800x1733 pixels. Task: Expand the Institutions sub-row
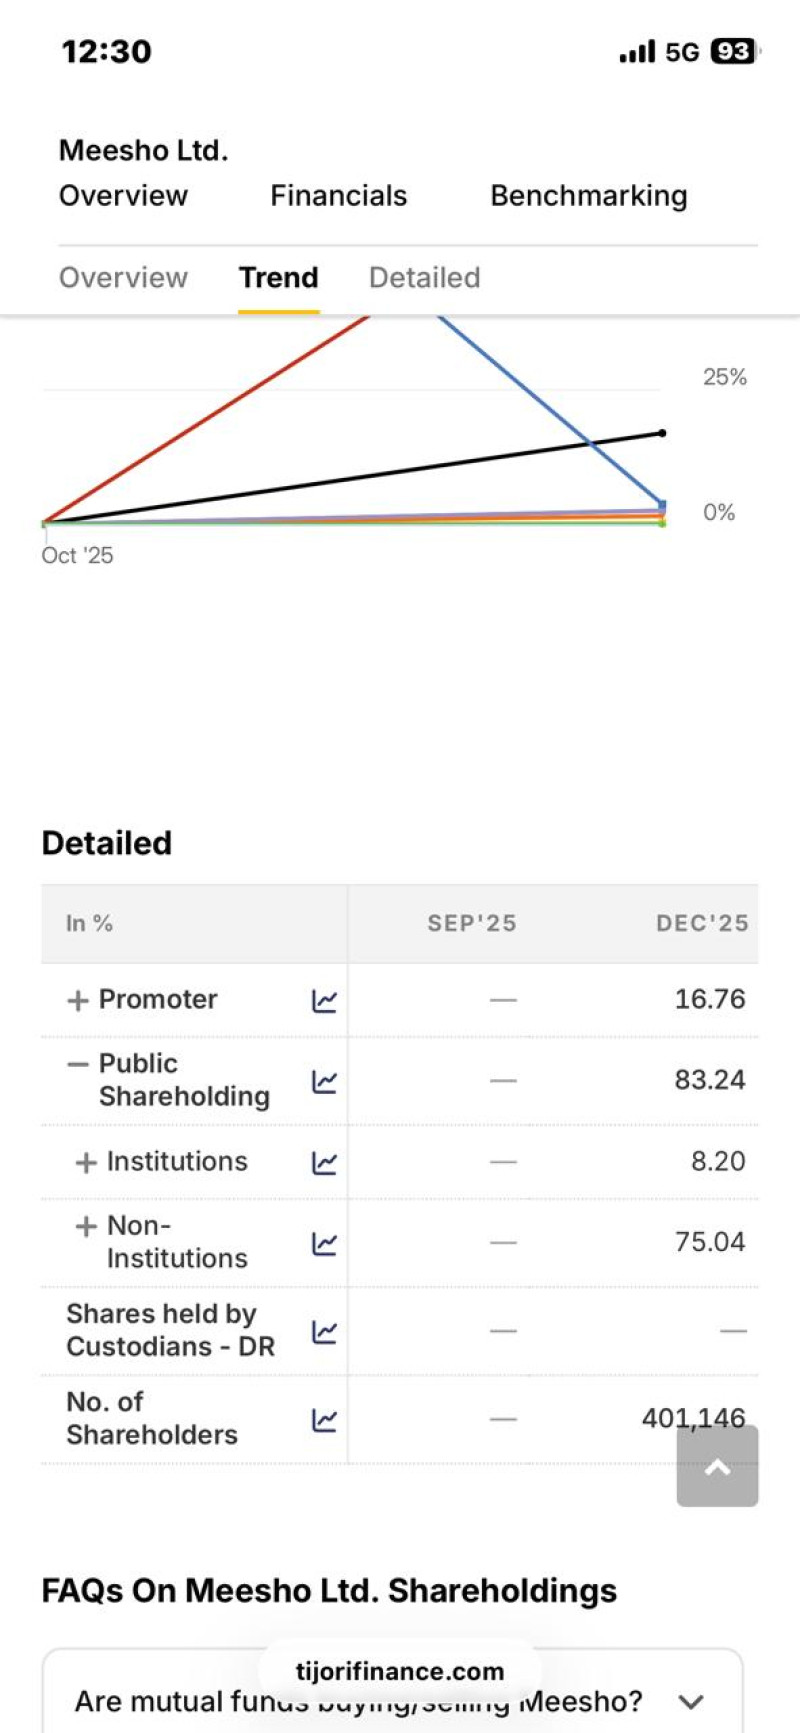[86, 1162]
